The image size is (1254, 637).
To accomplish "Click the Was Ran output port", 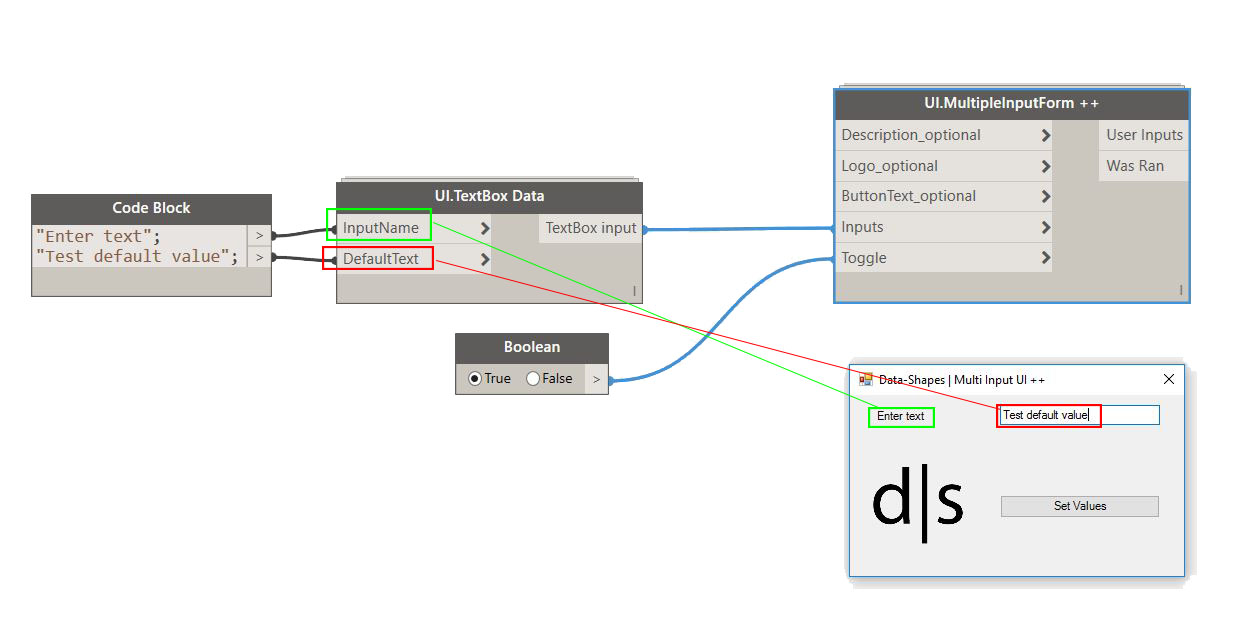I will [x=1135, y=166].
